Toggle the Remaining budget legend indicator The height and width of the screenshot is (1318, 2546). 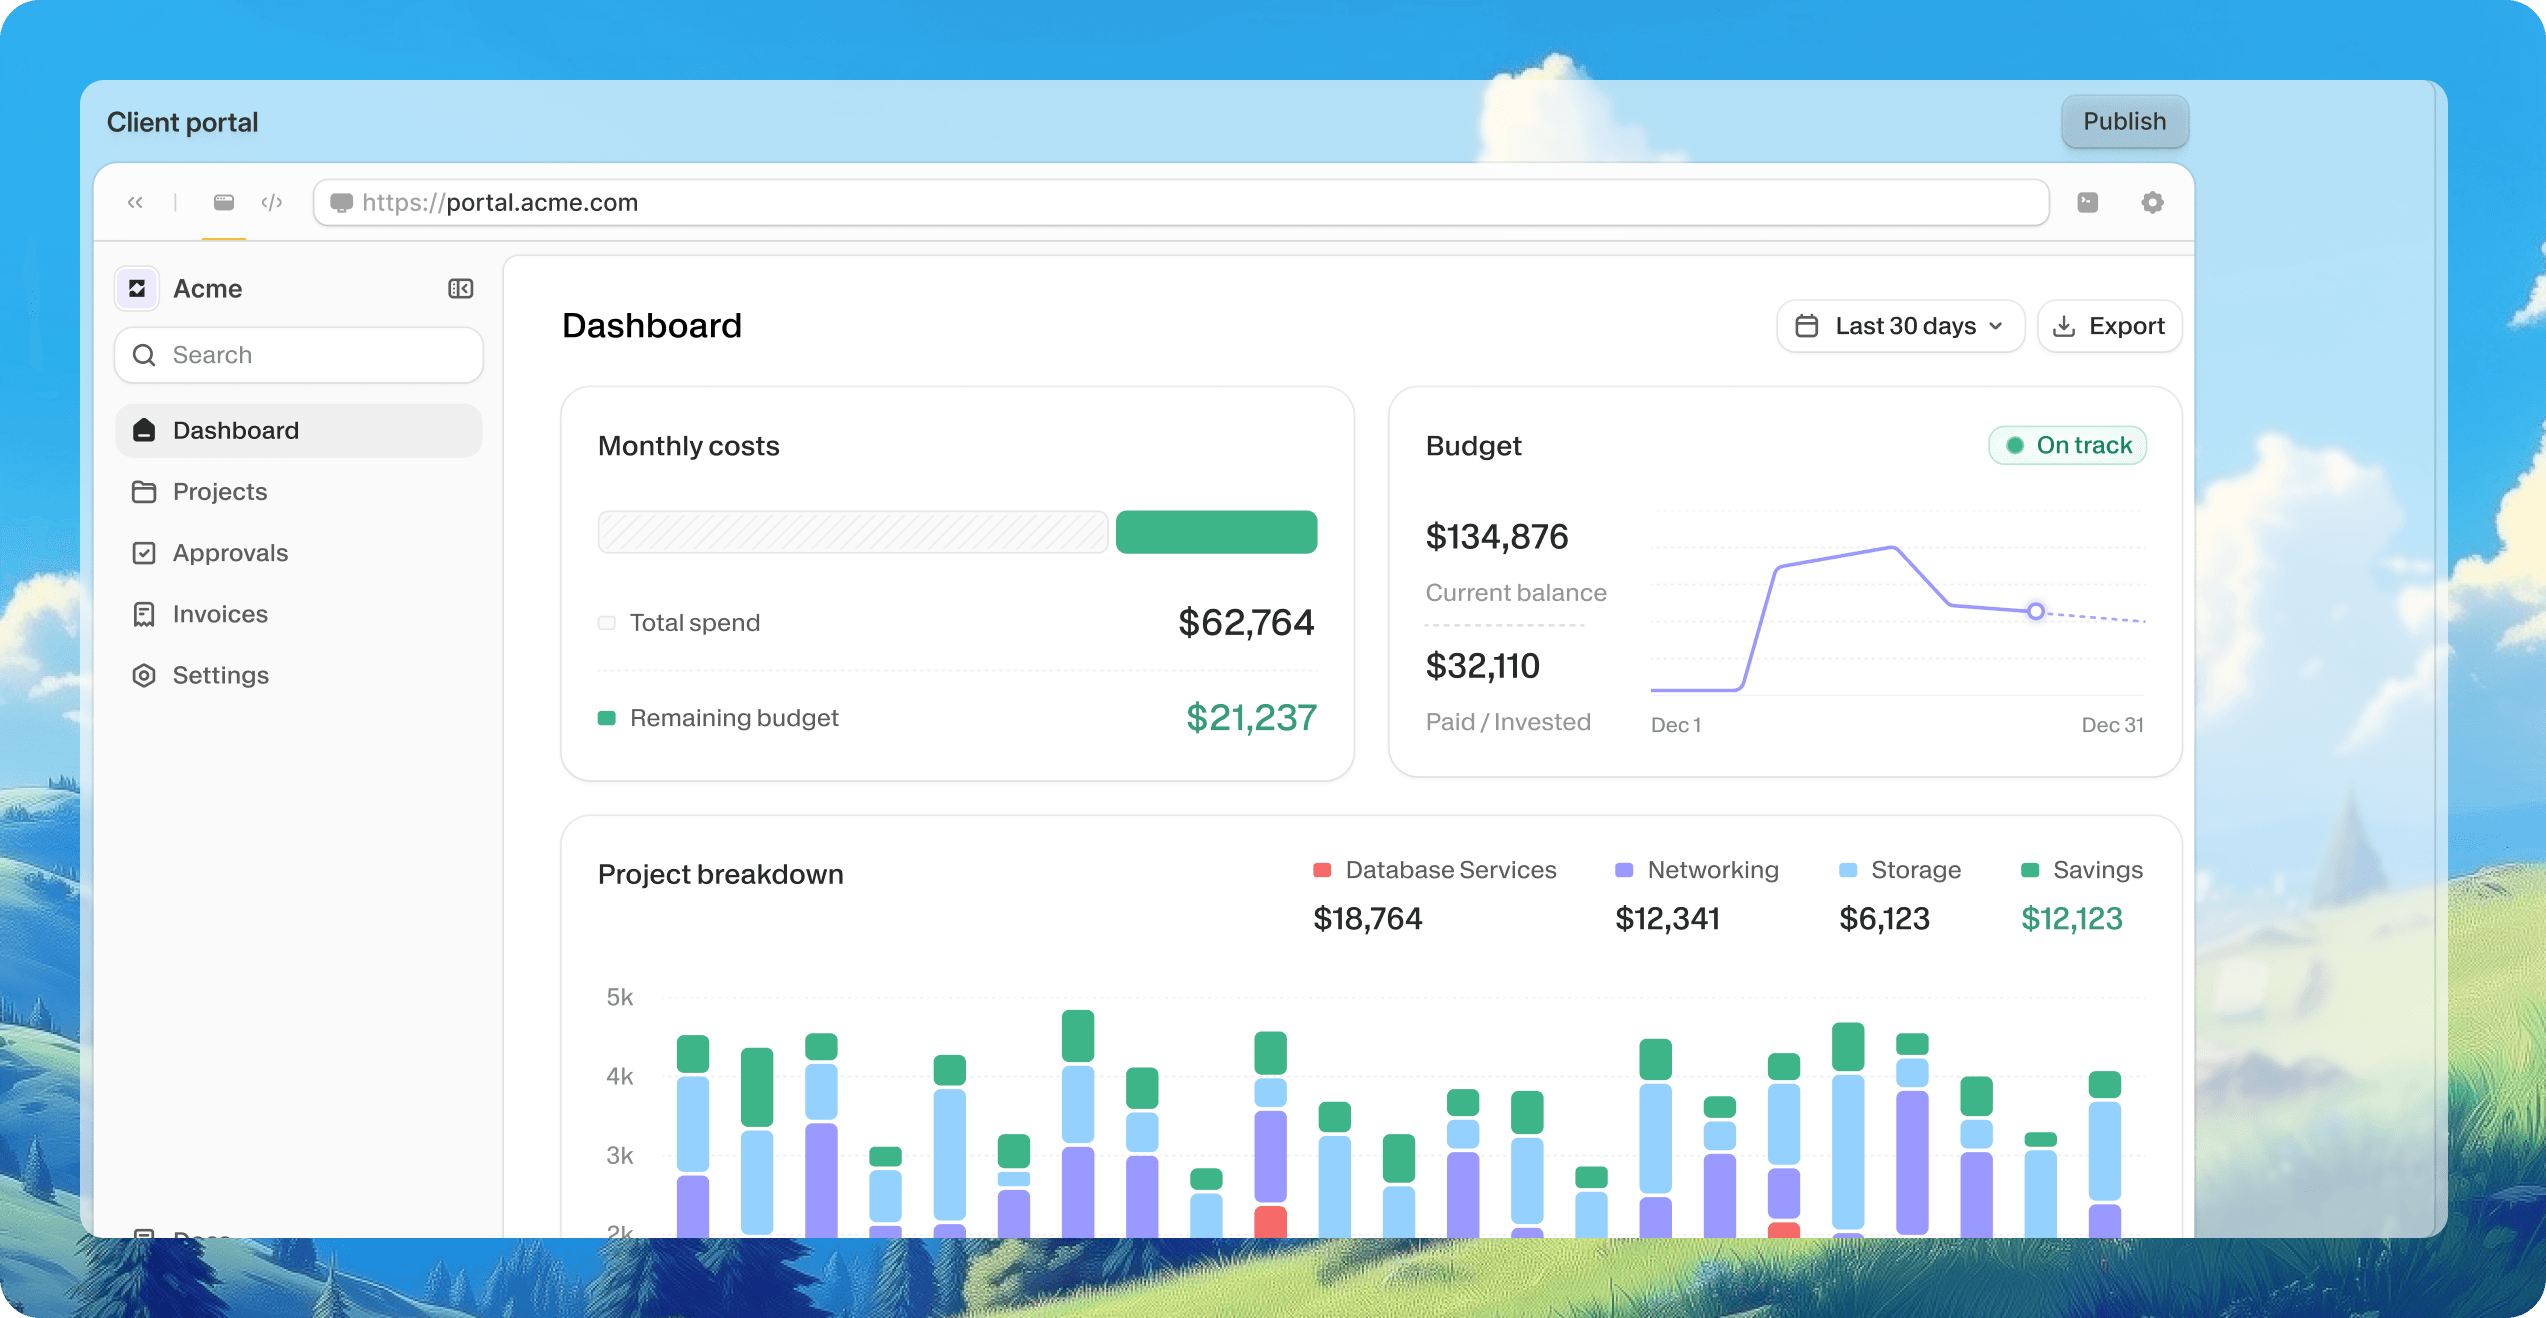click(607, 717)
